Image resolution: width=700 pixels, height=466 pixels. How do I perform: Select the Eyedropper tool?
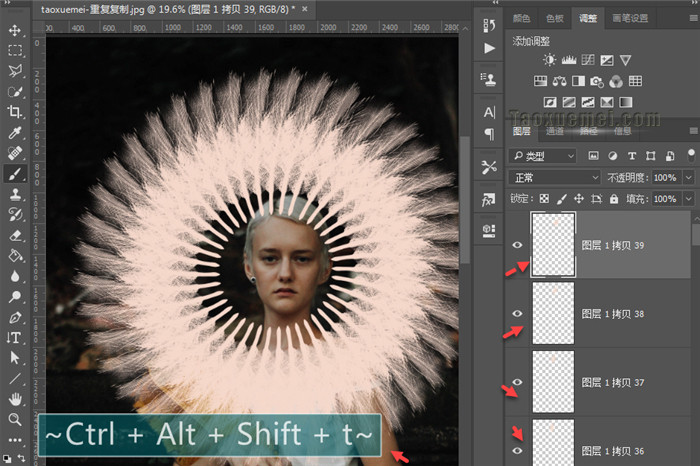pos(15,133)
